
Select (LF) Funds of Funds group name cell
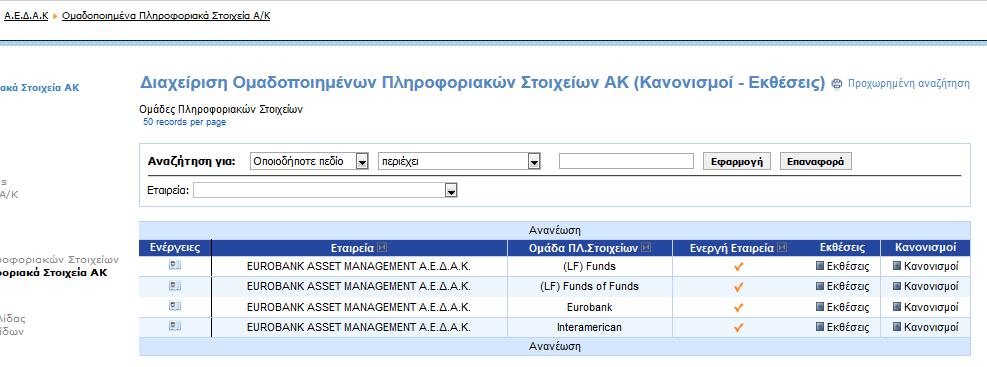point(590,286)
